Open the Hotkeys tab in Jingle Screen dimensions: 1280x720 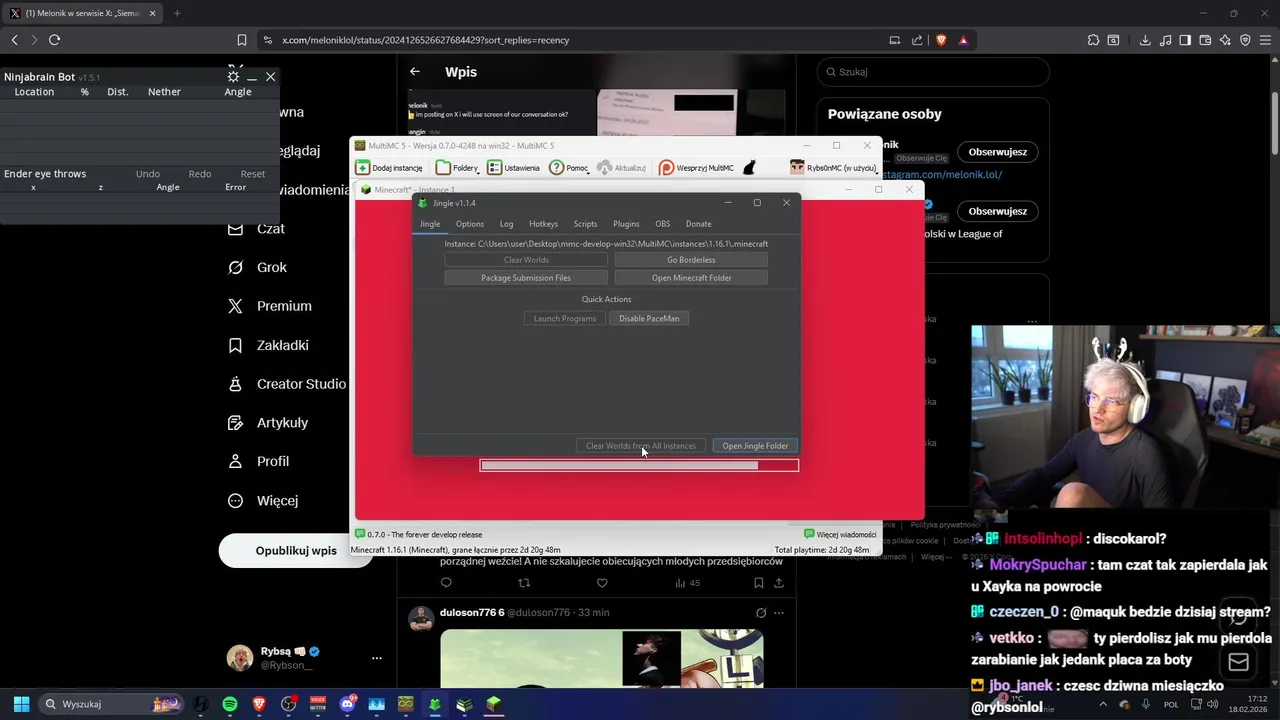click(543, 224)
